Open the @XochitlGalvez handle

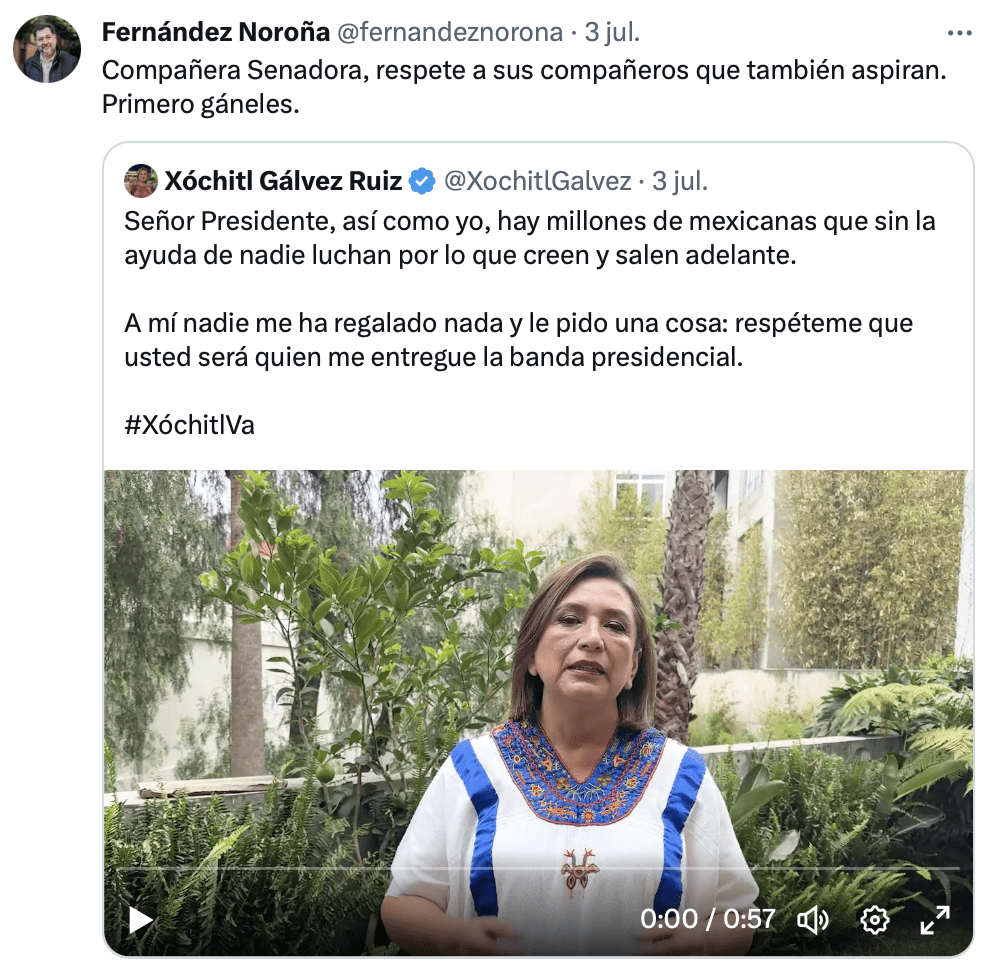coord(537,181)
